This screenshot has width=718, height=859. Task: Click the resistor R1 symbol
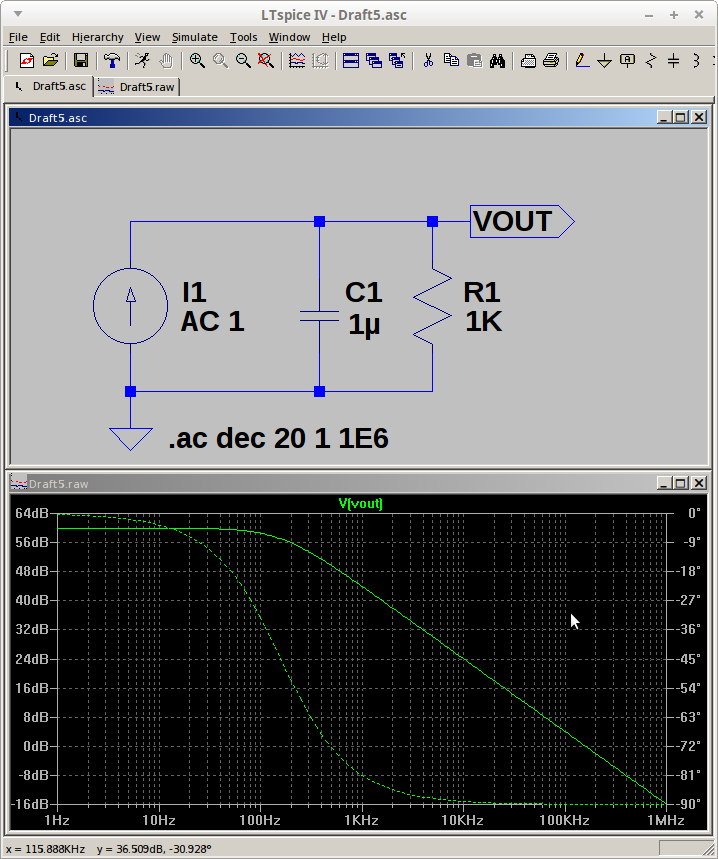point(432,307)
